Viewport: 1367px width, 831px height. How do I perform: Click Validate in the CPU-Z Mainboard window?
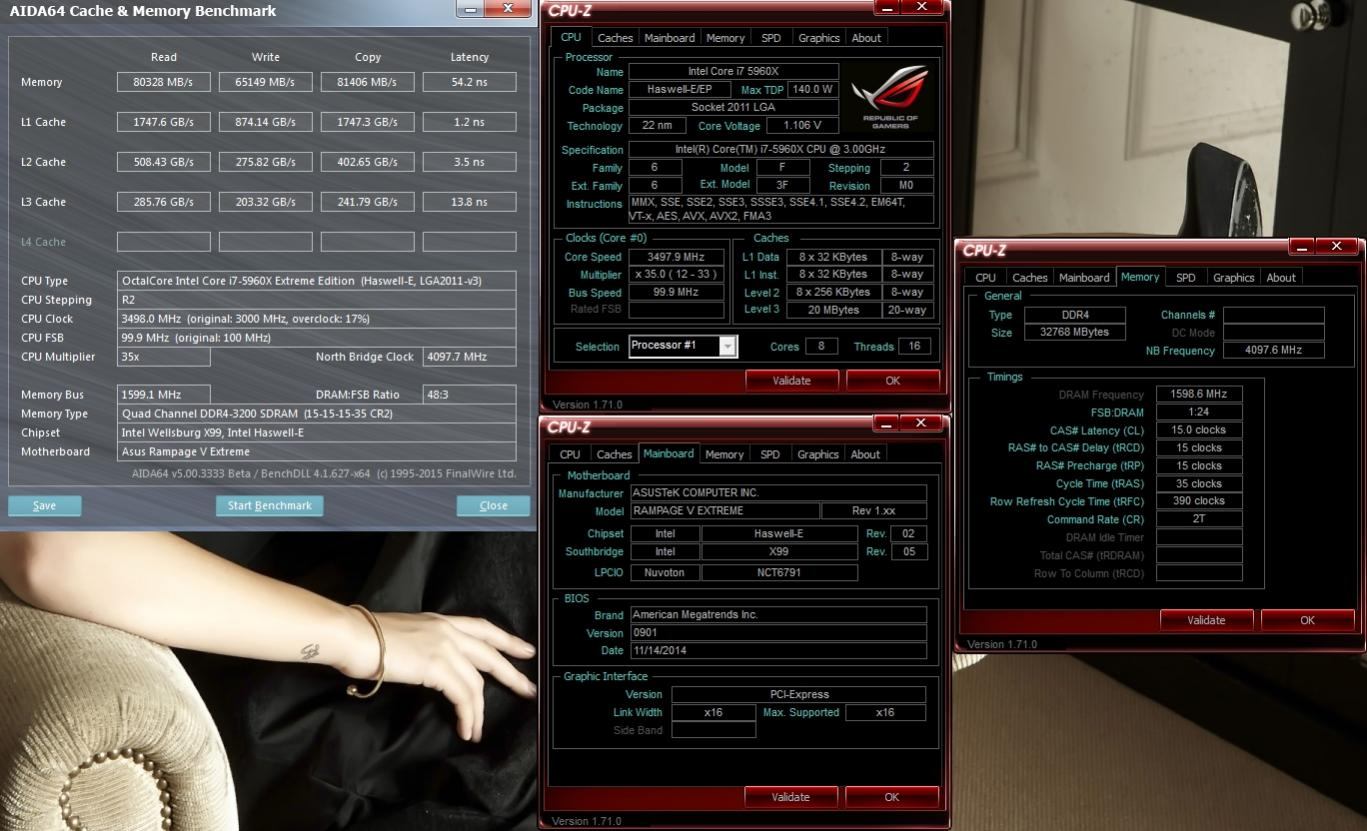[x=791, y=797]
